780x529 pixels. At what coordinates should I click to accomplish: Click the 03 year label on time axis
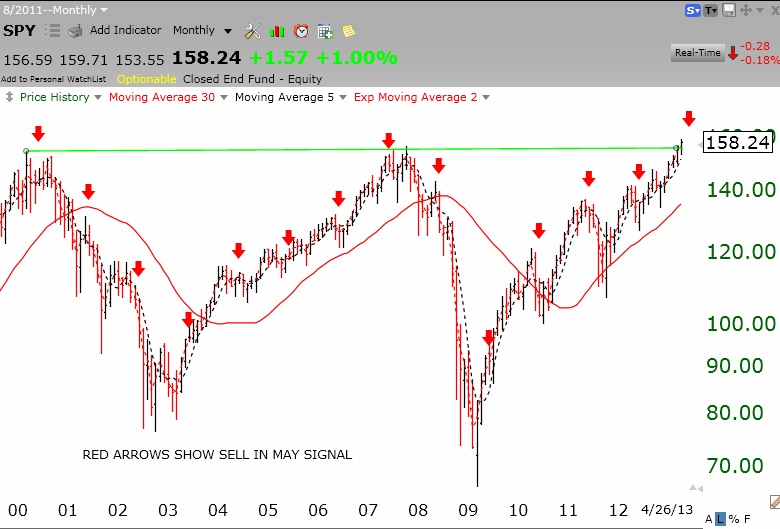tap(168, 510)
